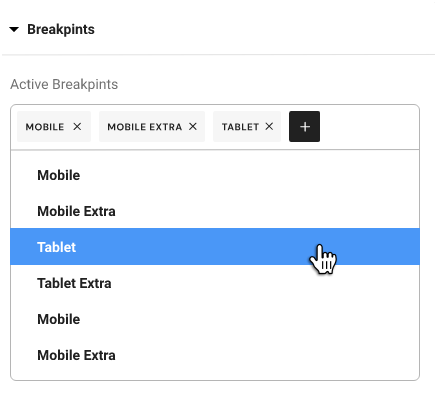Click empty field area beside plus button
Viewport: 437px width, 396px height.
(x=368, y=127)
